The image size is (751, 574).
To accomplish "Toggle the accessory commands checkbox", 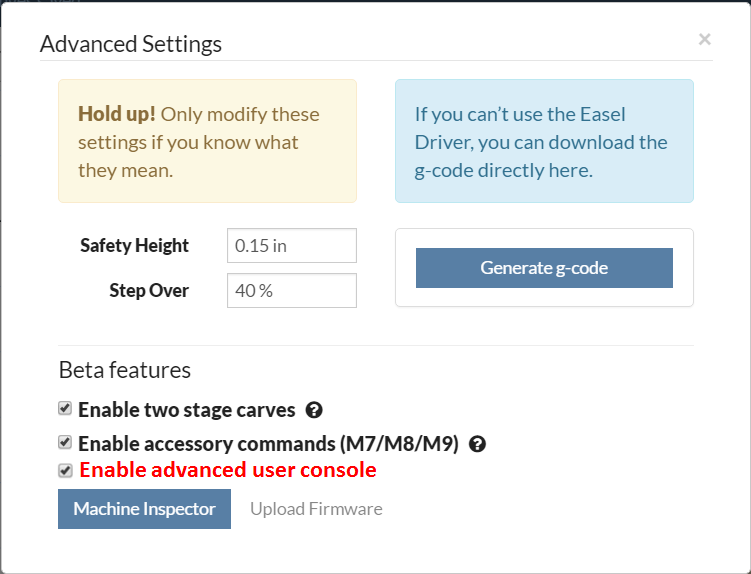I will pos(65,442).
